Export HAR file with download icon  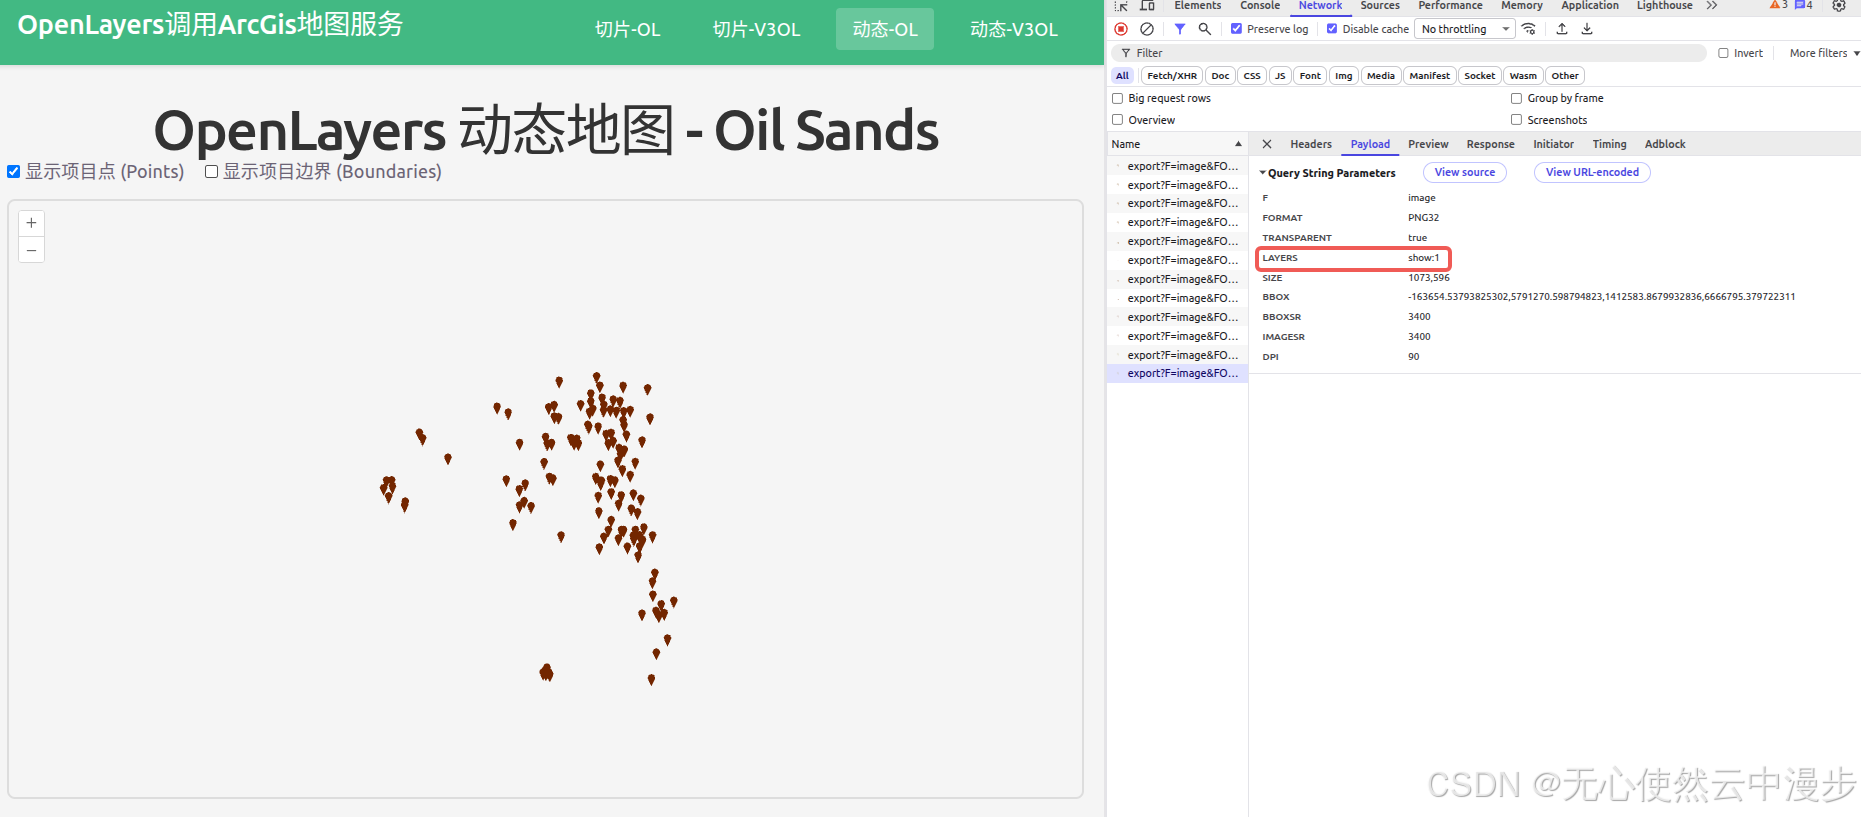pyautogui.click(x=1587, y=29)
